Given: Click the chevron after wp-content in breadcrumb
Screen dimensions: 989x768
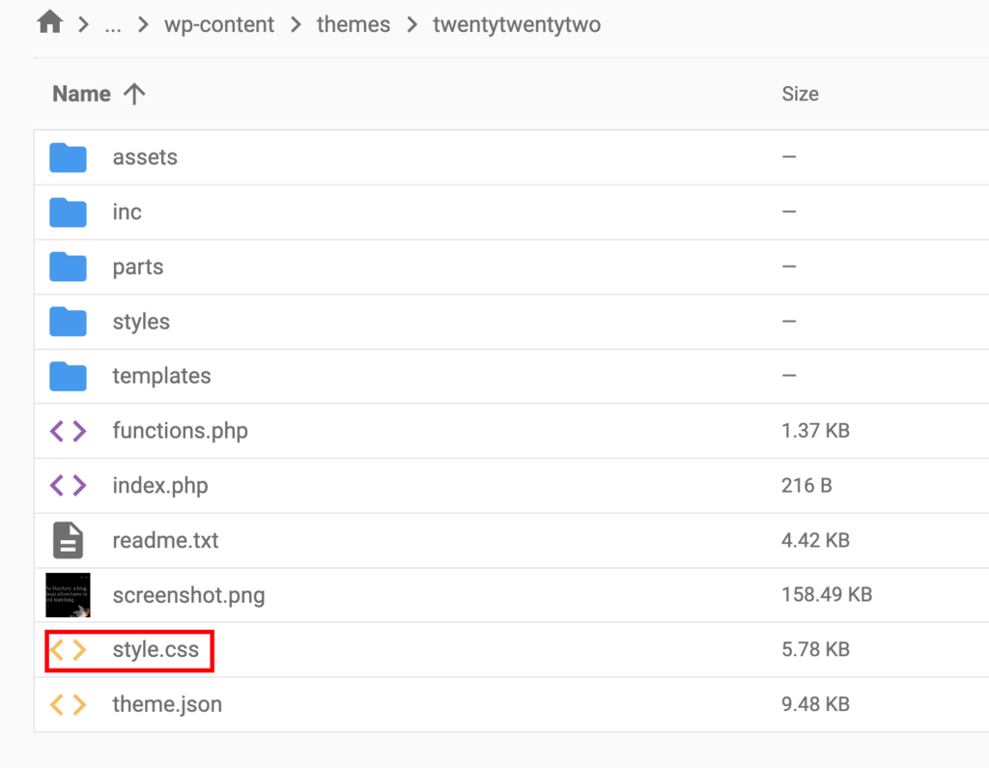Looking at the screenshot, I should pyautogui.click(x=295, y=24).
